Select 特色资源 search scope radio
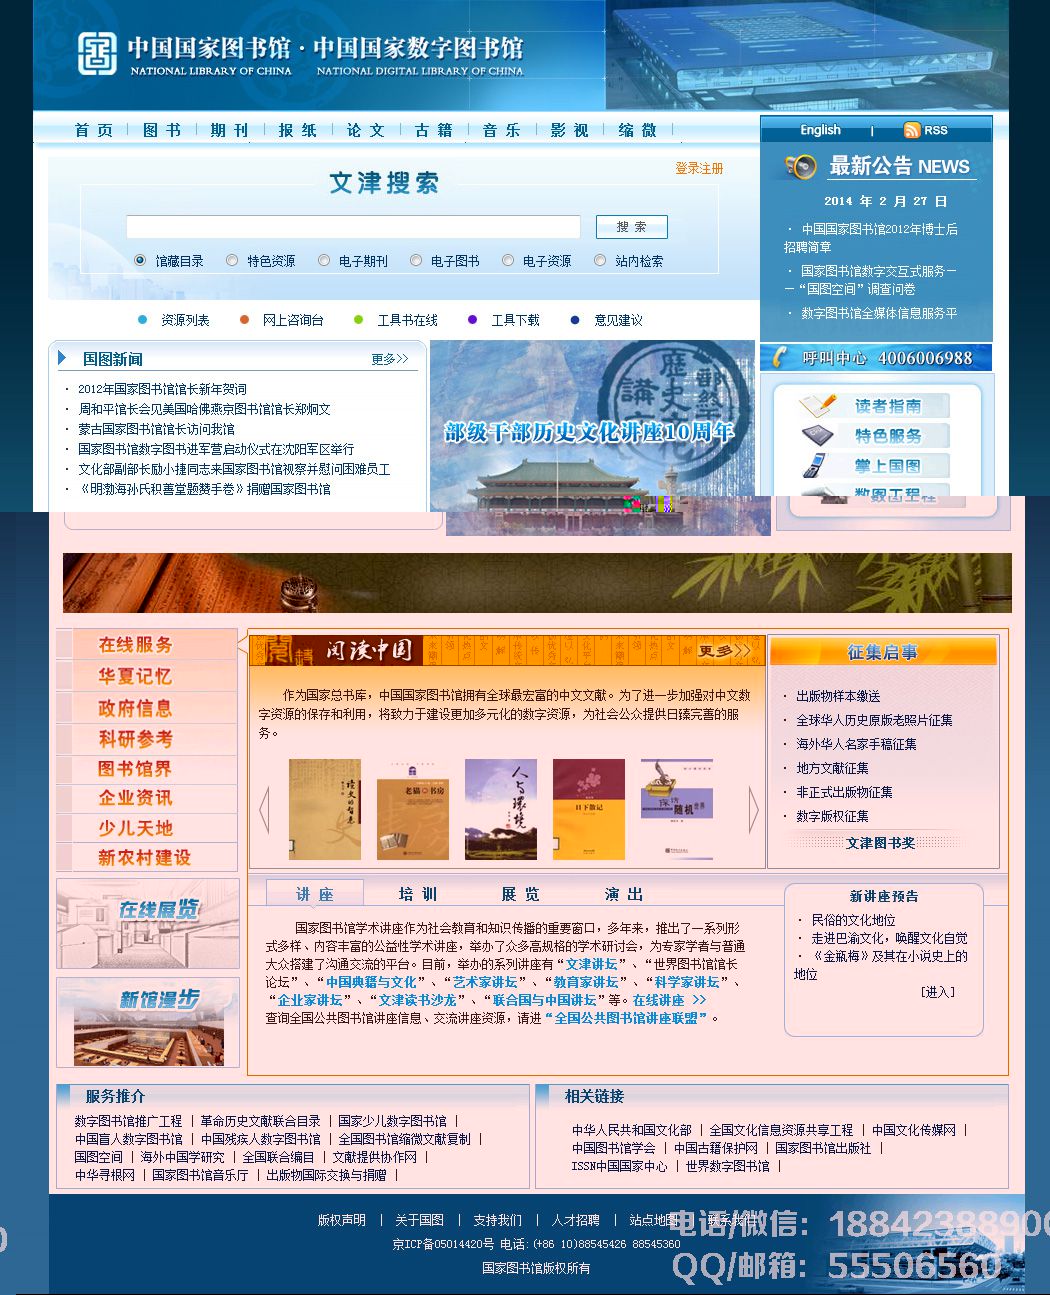The height and width of the screenshot is (1295, 1050). coord(232,260)
